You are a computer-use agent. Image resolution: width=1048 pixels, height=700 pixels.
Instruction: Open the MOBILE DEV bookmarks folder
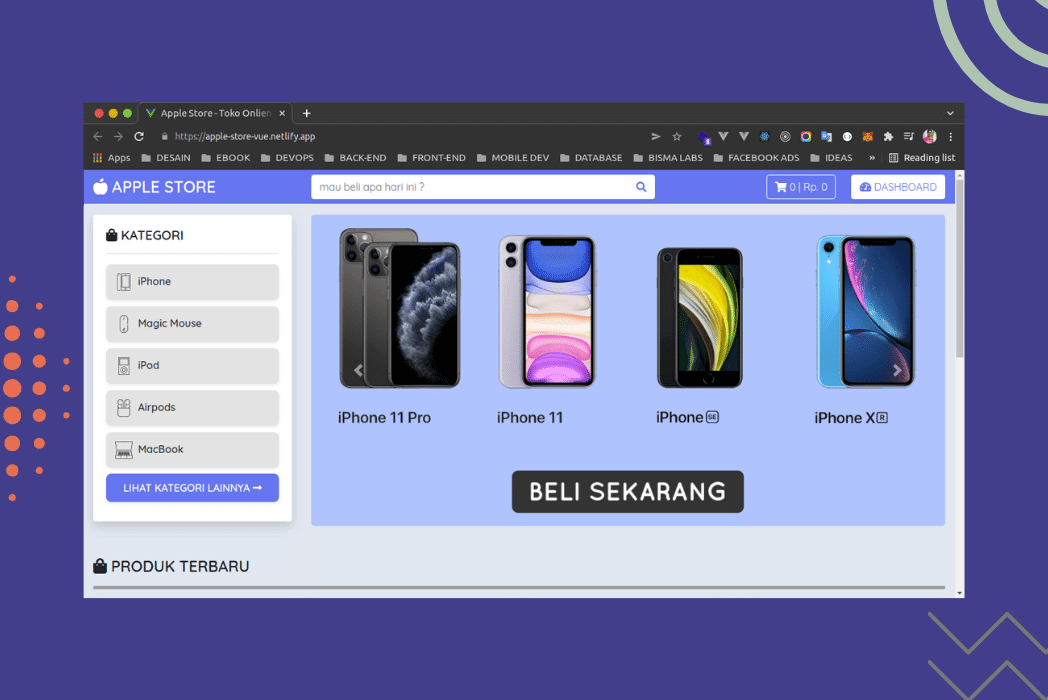pos(513,158)
